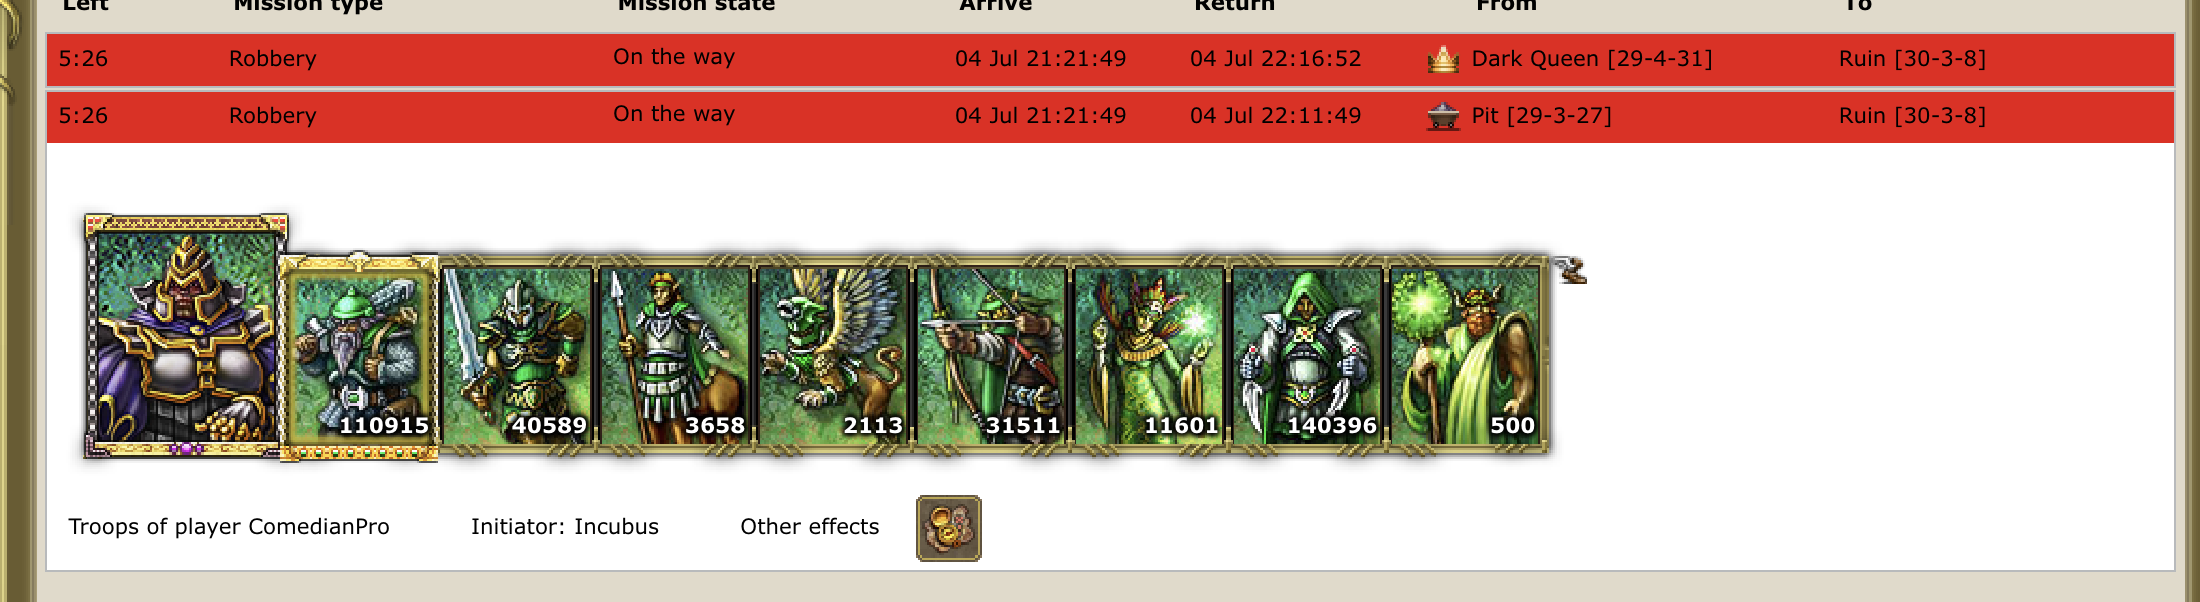The image size is (2200, 602).
Task: Click the crown icon next to Dark Queen
Action: 1443,60
